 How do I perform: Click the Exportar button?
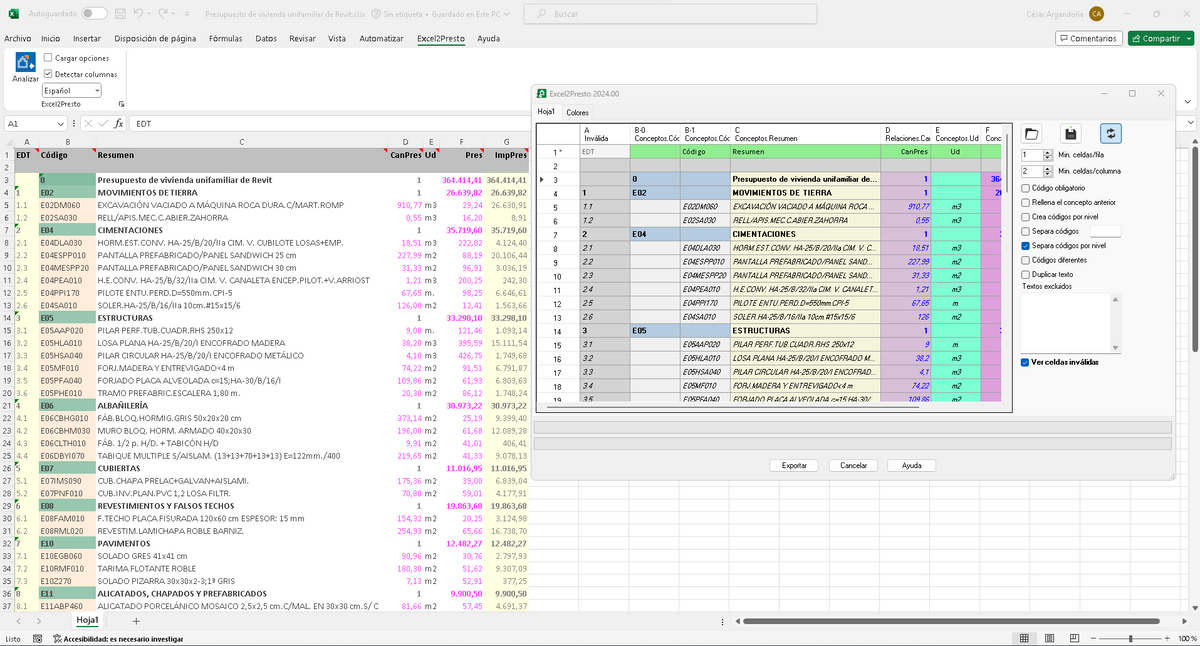click(794, 466)
